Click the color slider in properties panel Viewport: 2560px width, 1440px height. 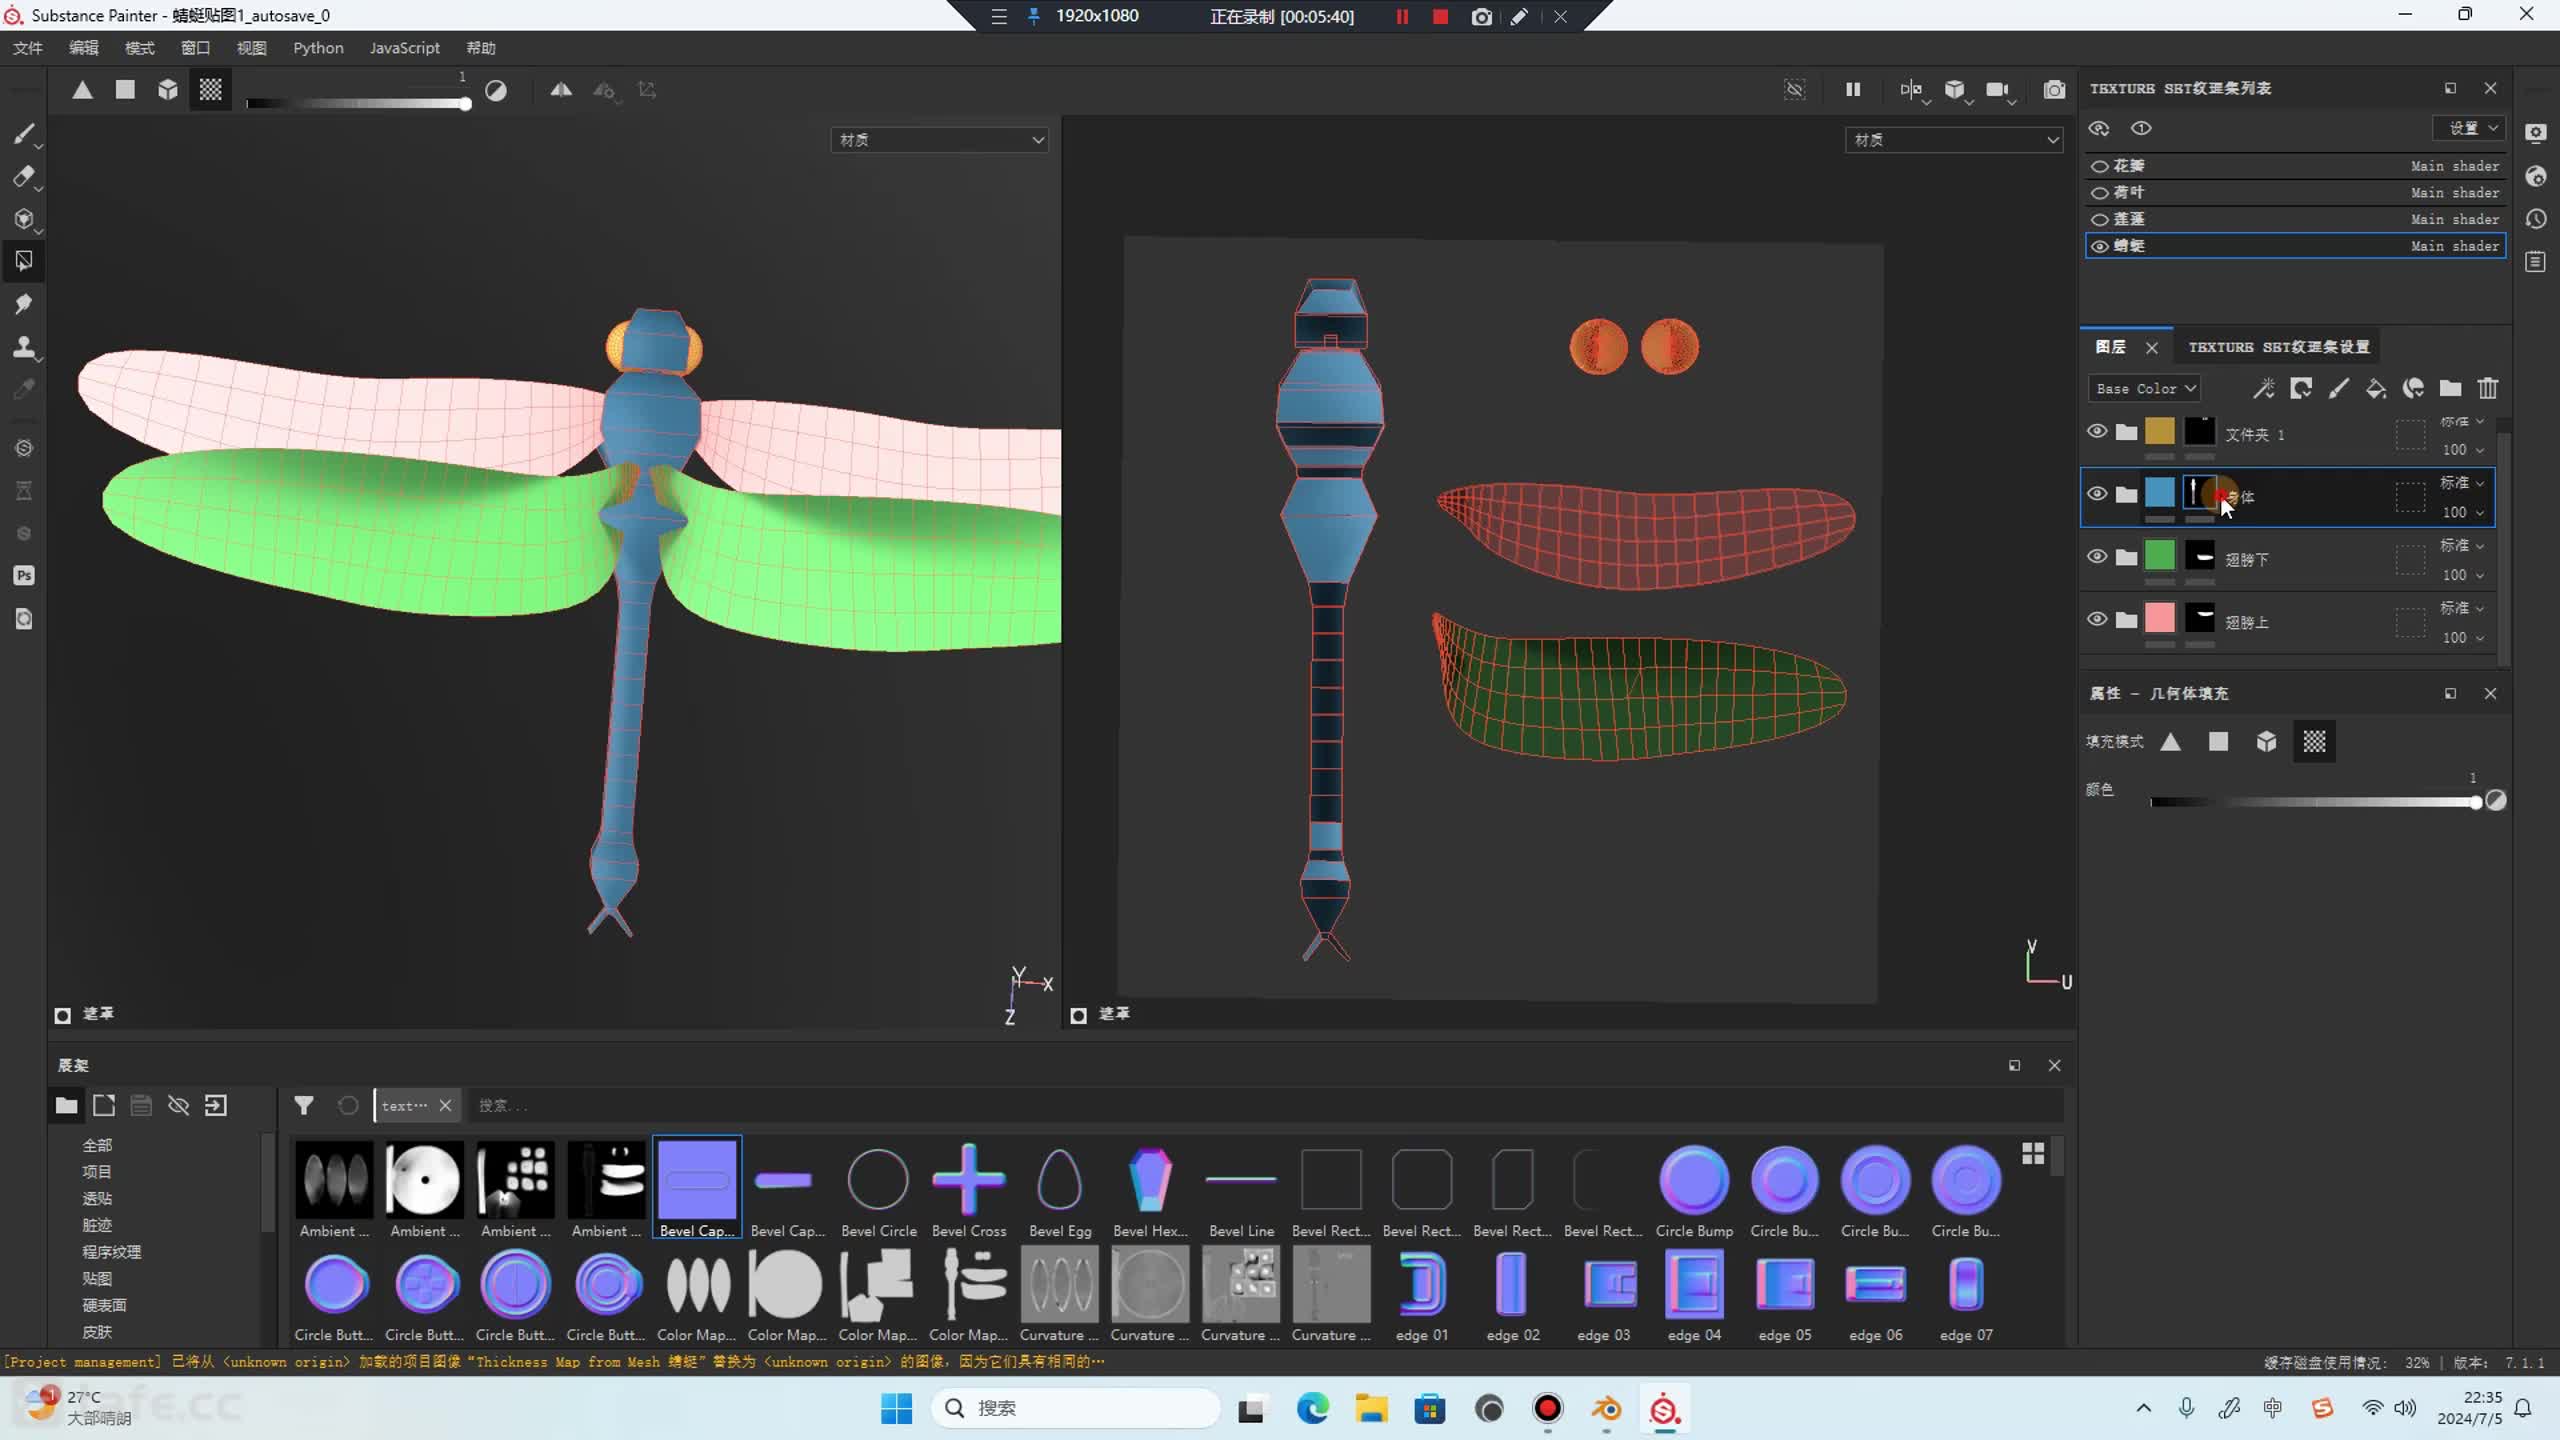[x=2314, y=802]
